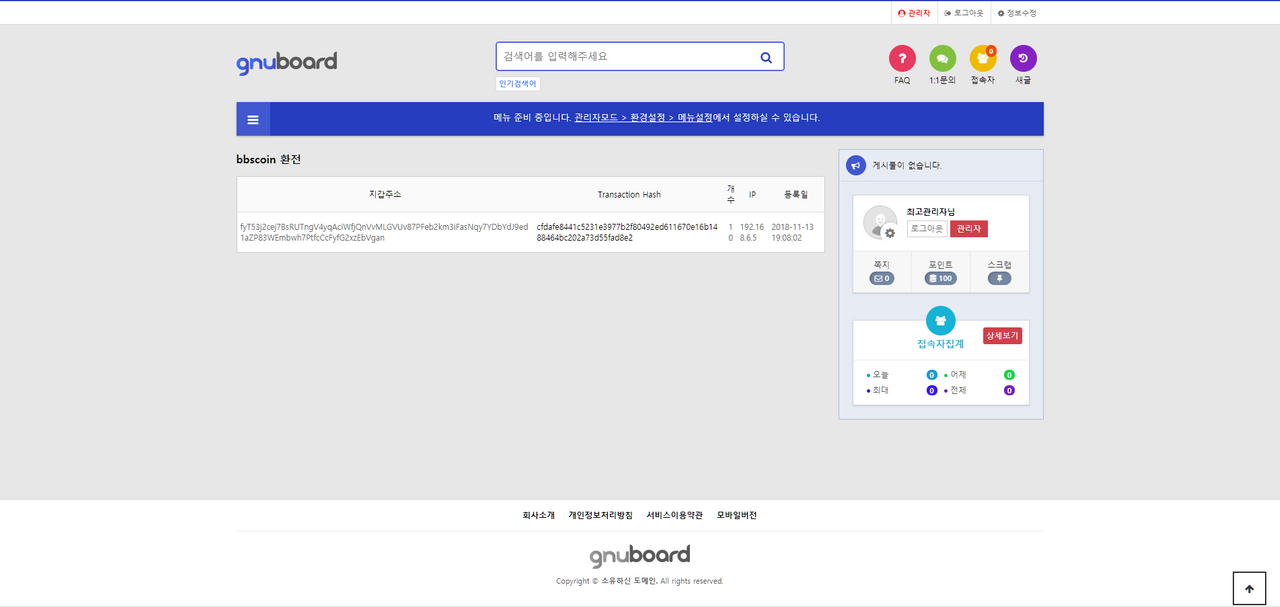Click the 포인트 100 badge
The height and width of the screenshot is (607, 1280).
[940, 278]
